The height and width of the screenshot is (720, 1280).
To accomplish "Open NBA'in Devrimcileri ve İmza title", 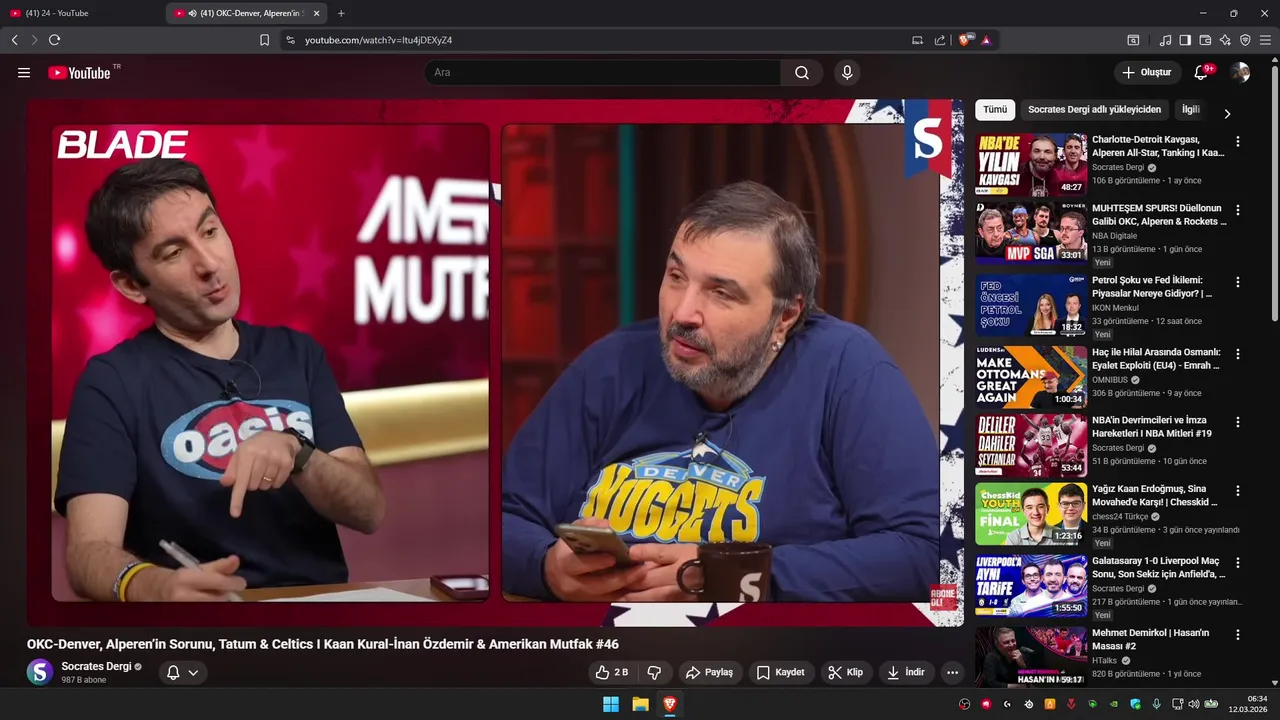I will pos(1151,427).
